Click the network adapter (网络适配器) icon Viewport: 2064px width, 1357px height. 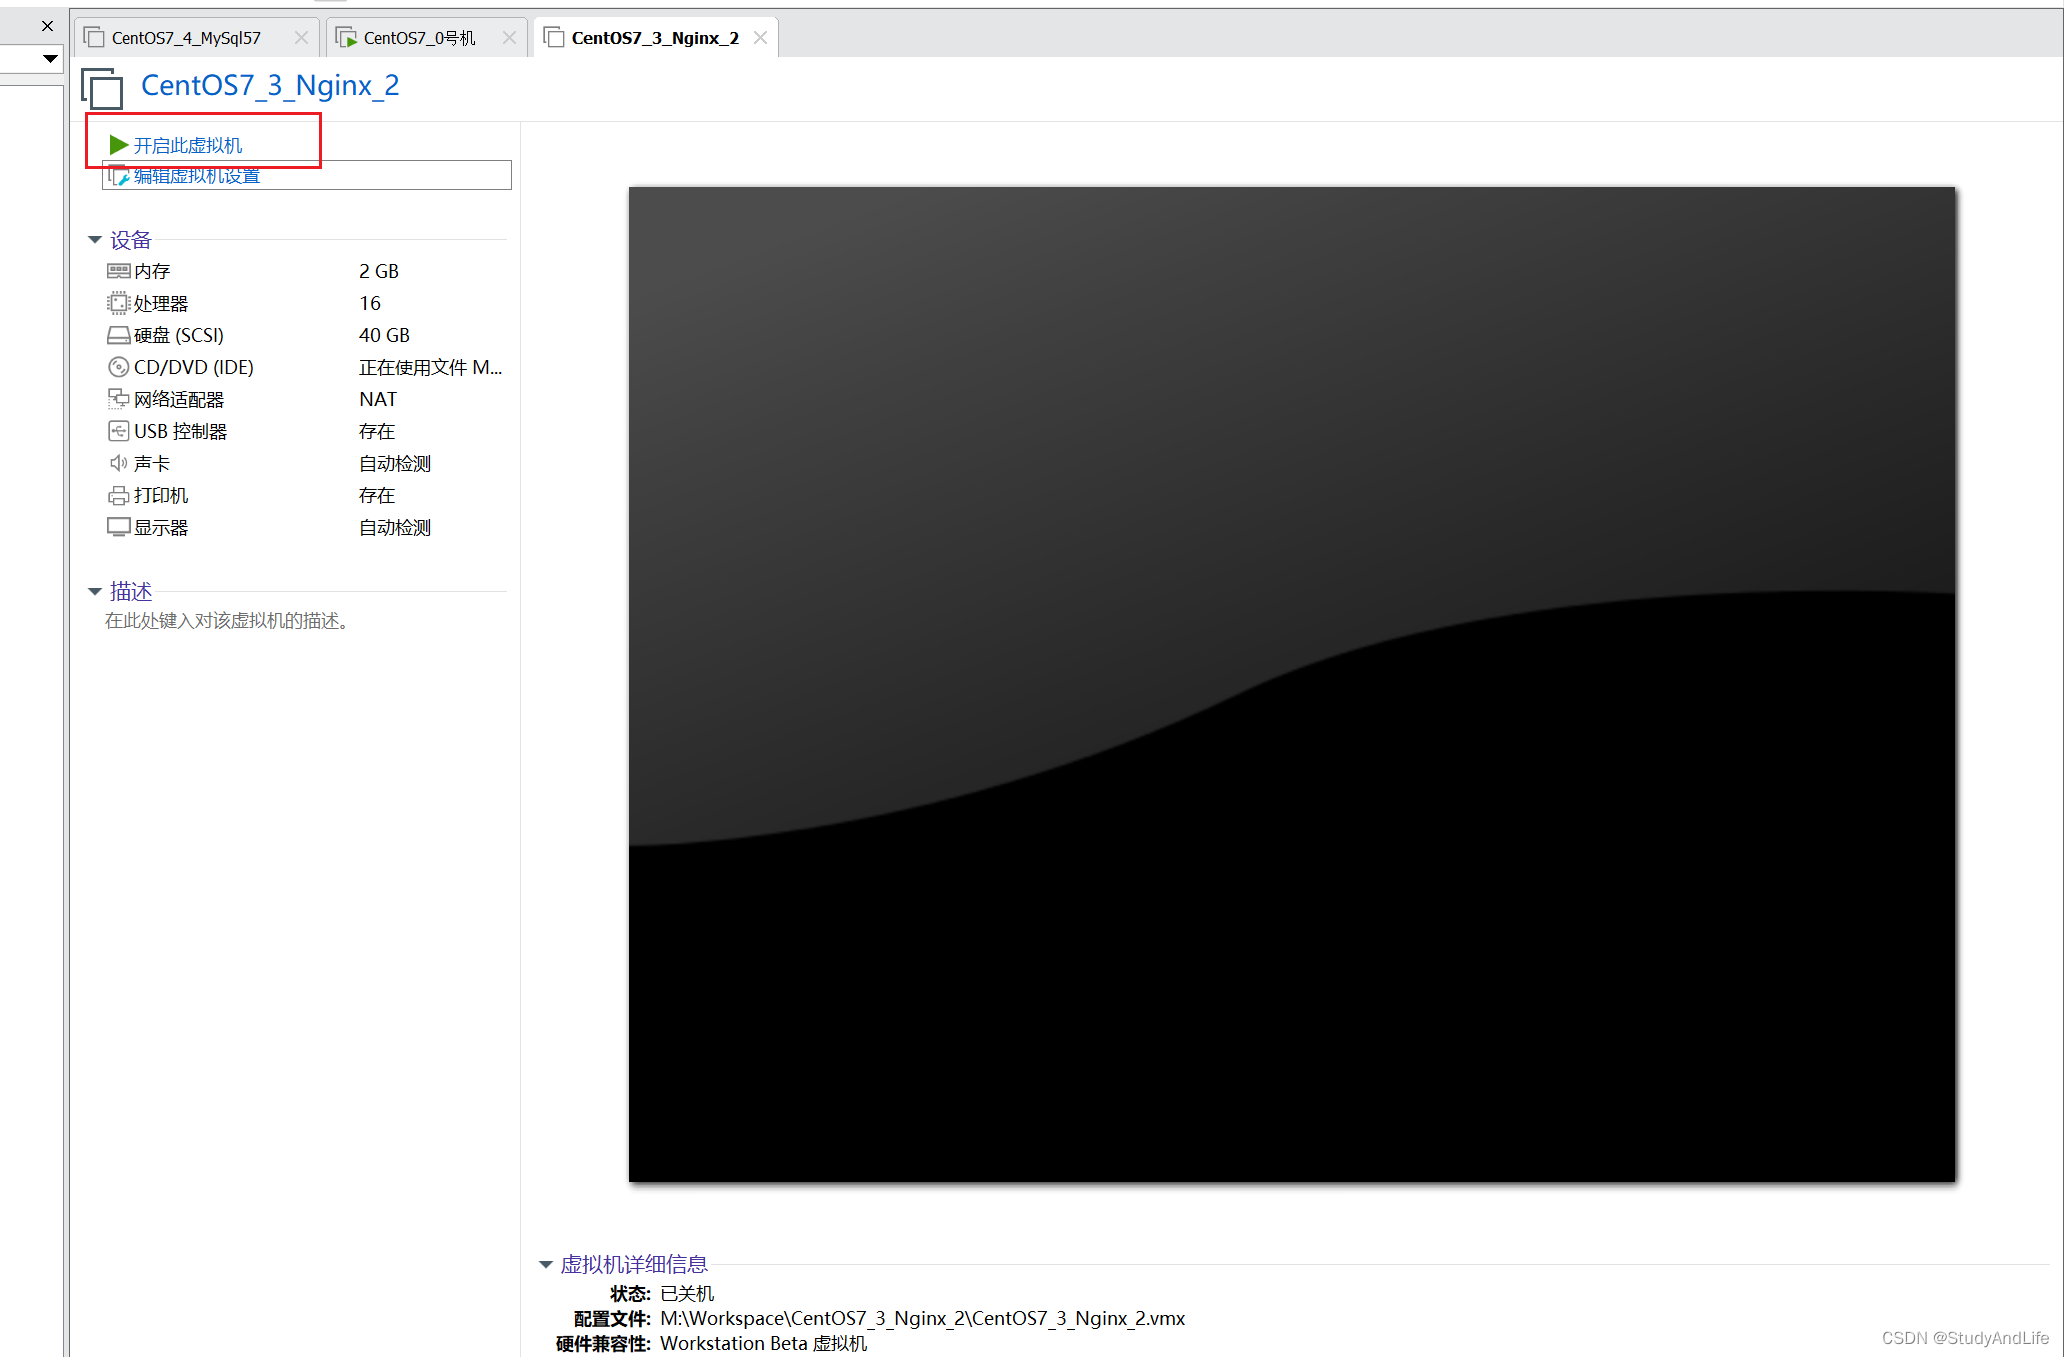click(x=118, y=399)
